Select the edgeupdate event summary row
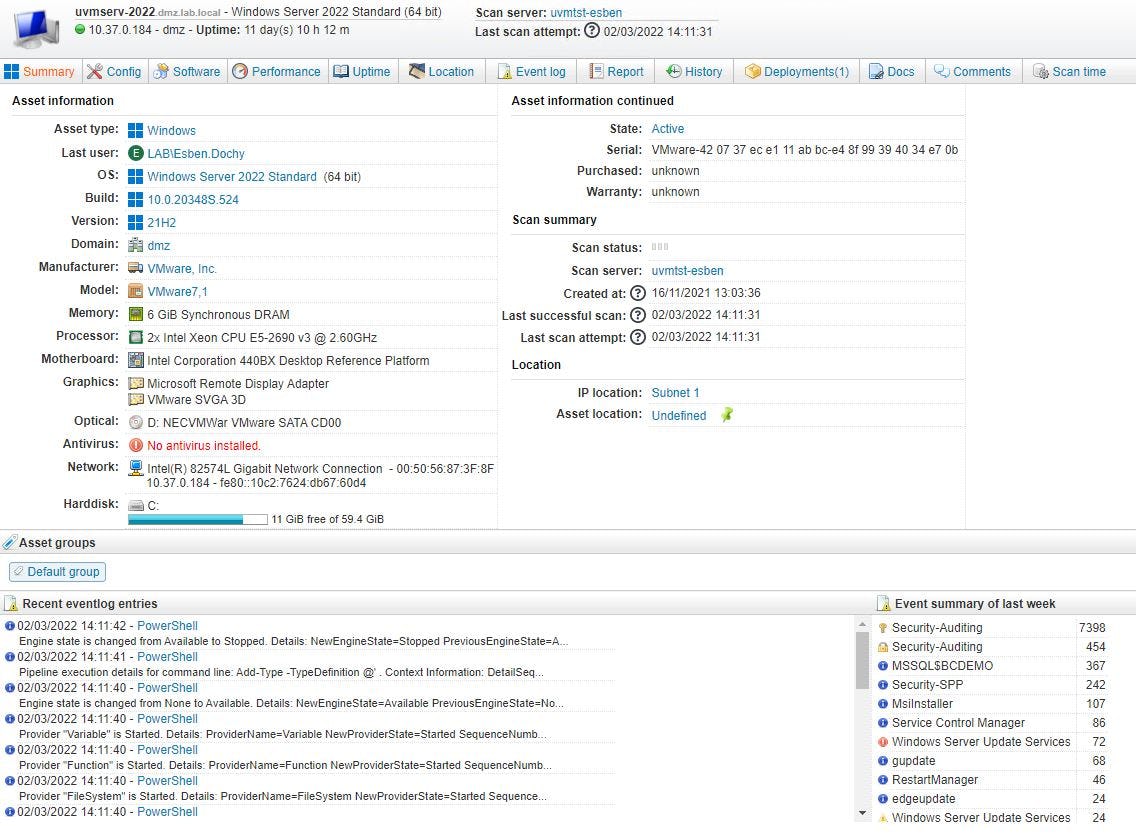The image size is (1136, 834). click(x=991, y=798)
